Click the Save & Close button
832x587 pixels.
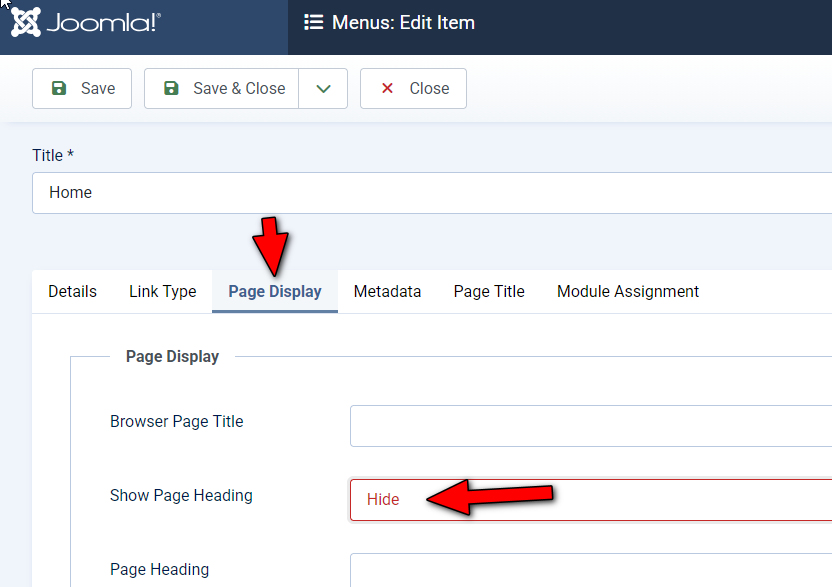tap(222, 88)
